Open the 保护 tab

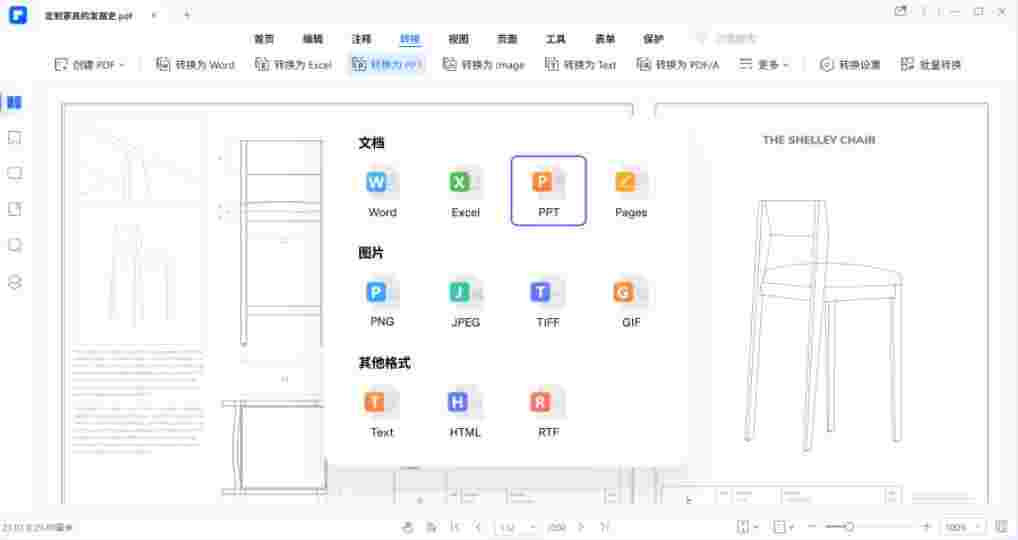point(653,39)
